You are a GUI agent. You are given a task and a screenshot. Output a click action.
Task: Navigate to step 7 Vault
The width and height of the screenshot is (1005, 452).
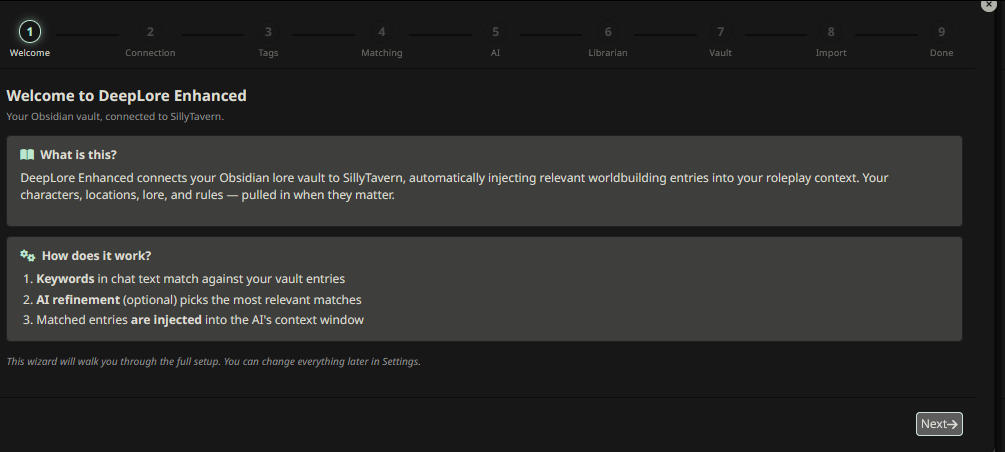pyautogui.click(x=720, y=32)
